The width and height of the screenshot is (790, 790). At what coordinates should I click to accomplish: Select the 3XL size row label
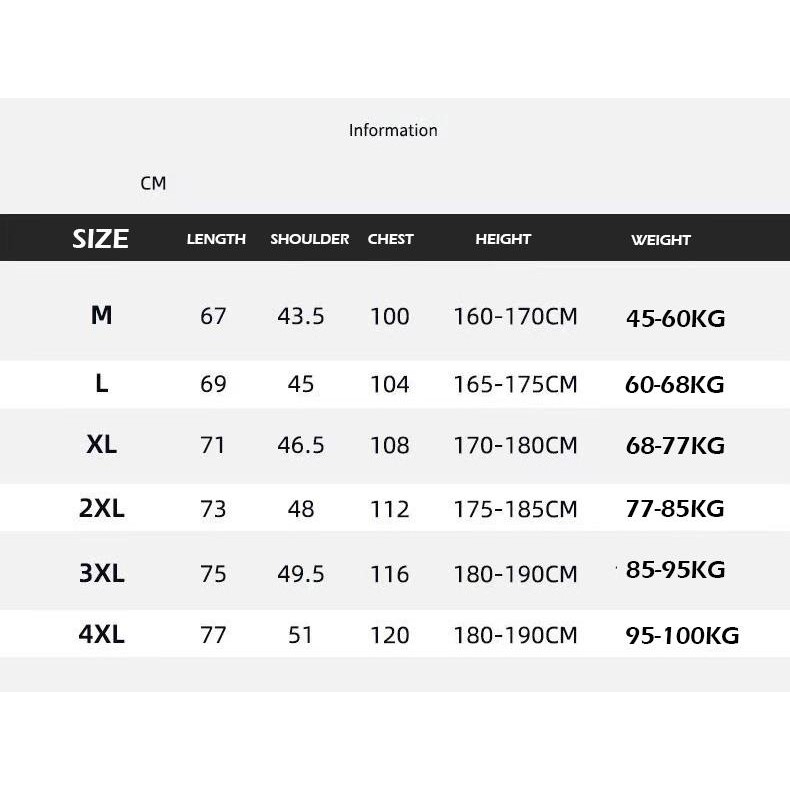(x=101, y=573)
